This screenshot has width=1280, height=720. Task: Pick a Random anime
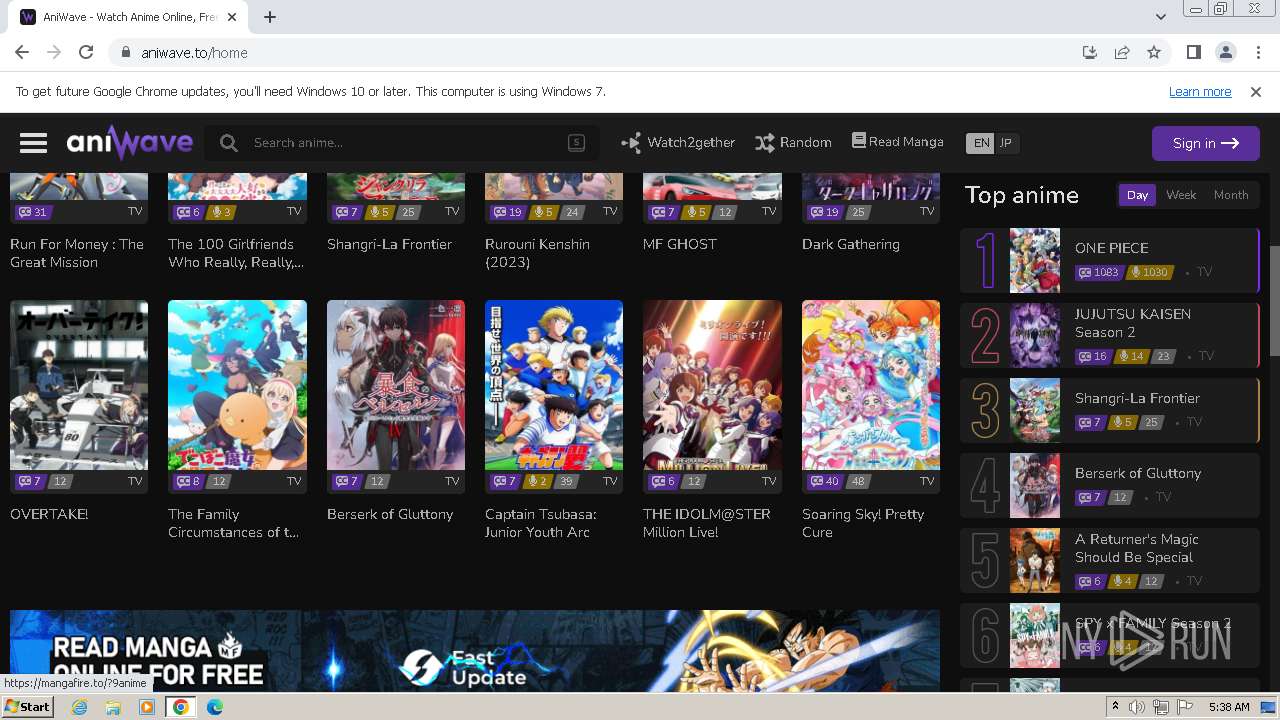(x=793, y=143)
